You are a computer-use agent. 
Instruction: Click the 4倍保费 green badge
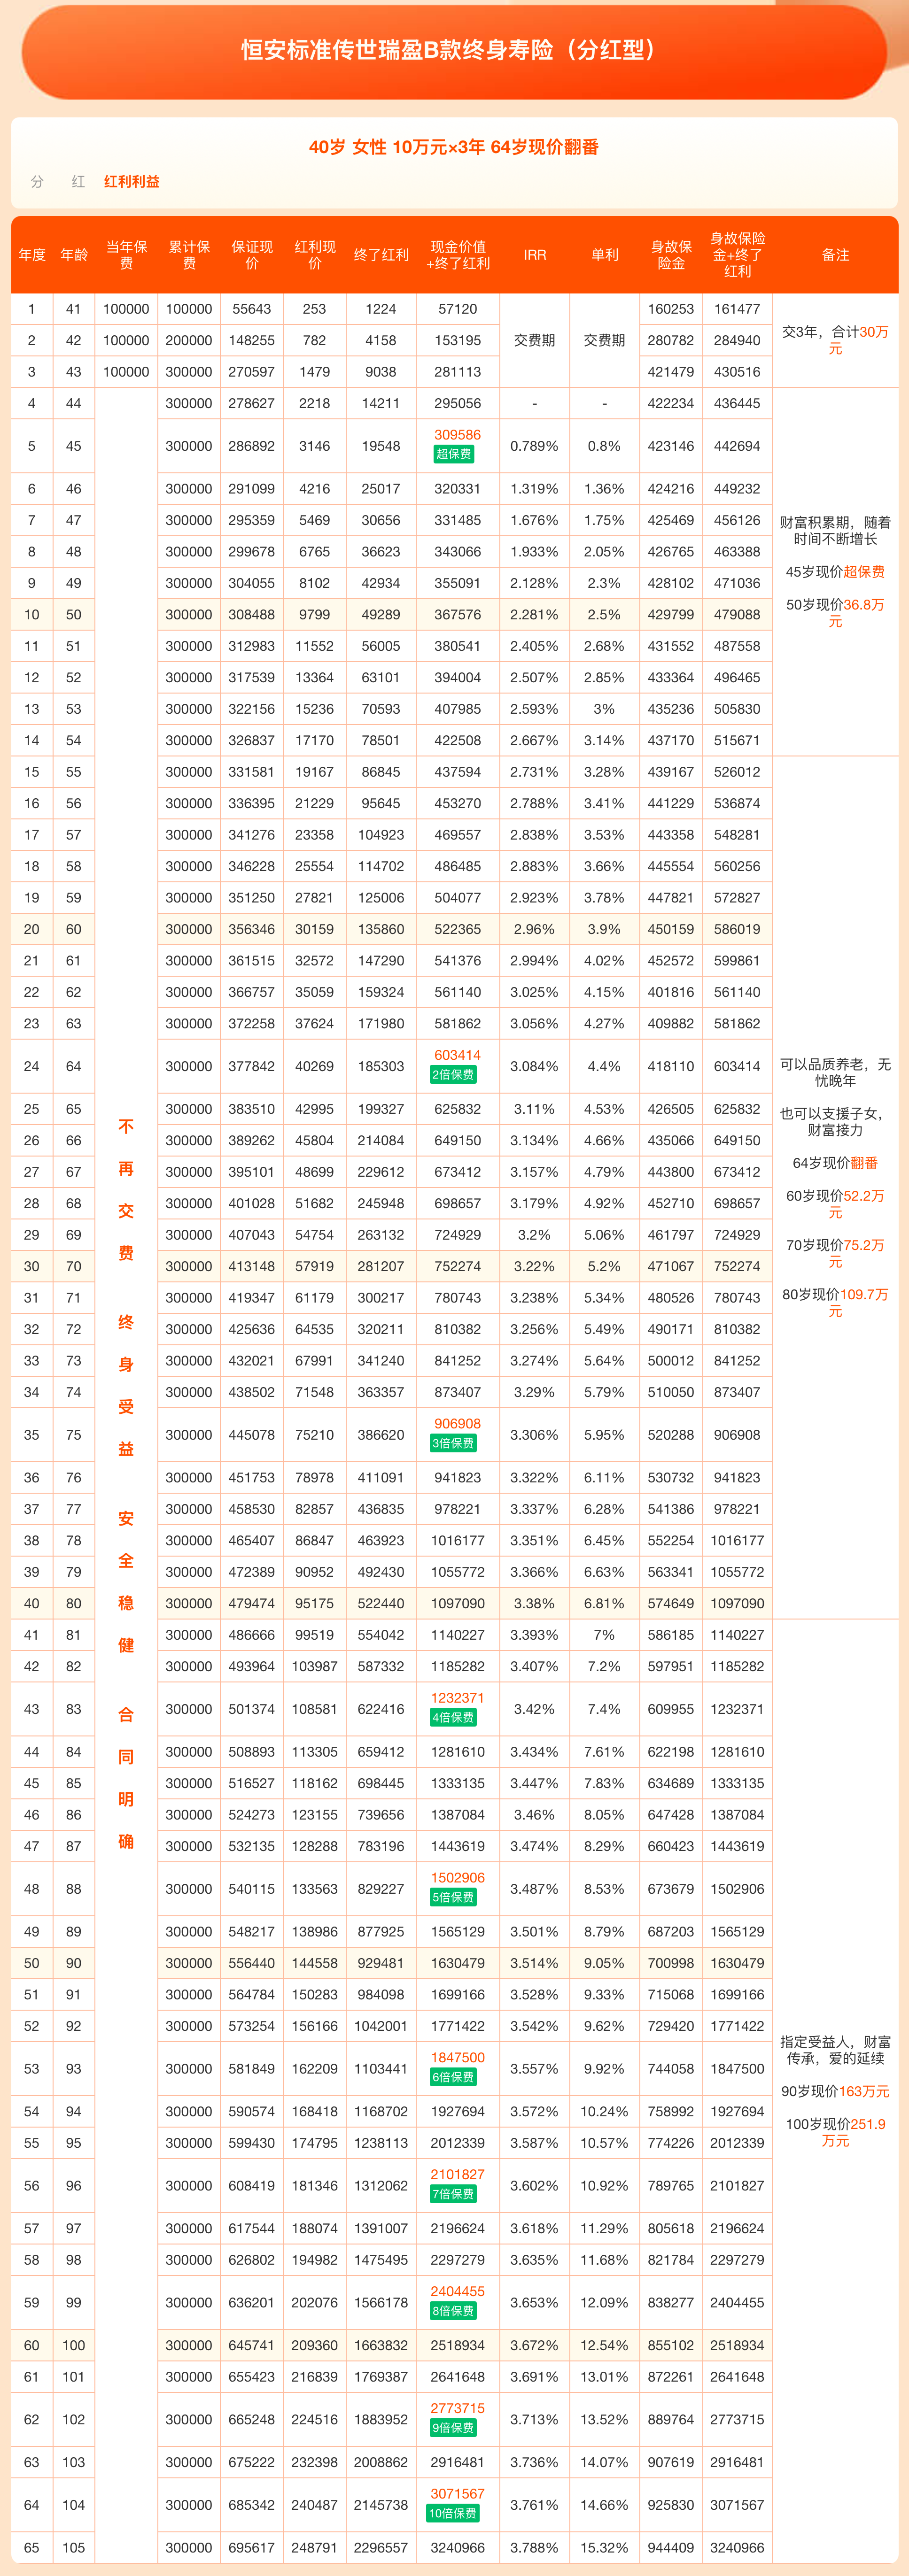tap(453, 1718)
